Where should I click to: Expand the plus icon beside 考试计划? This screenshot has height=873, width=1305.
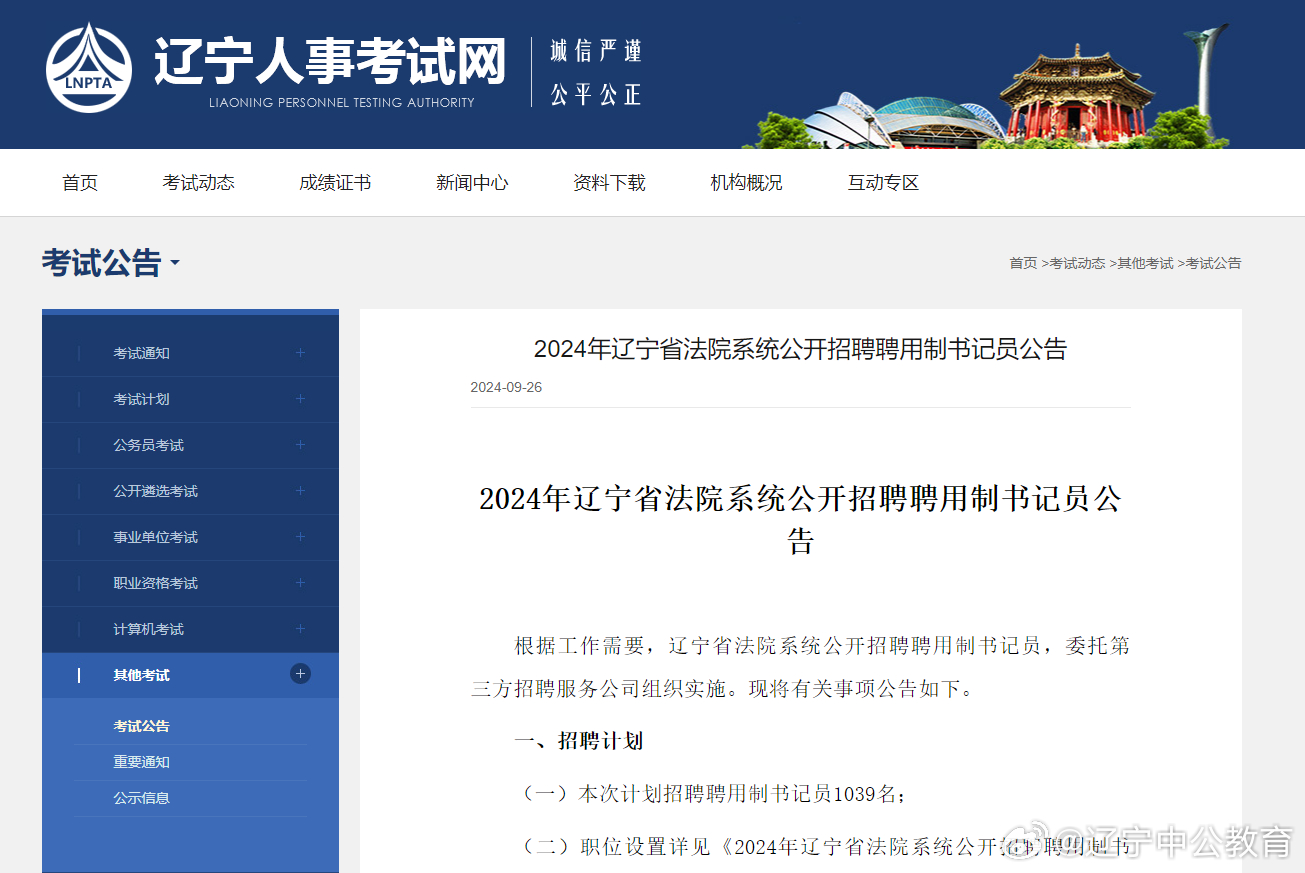tap(300, 399)
